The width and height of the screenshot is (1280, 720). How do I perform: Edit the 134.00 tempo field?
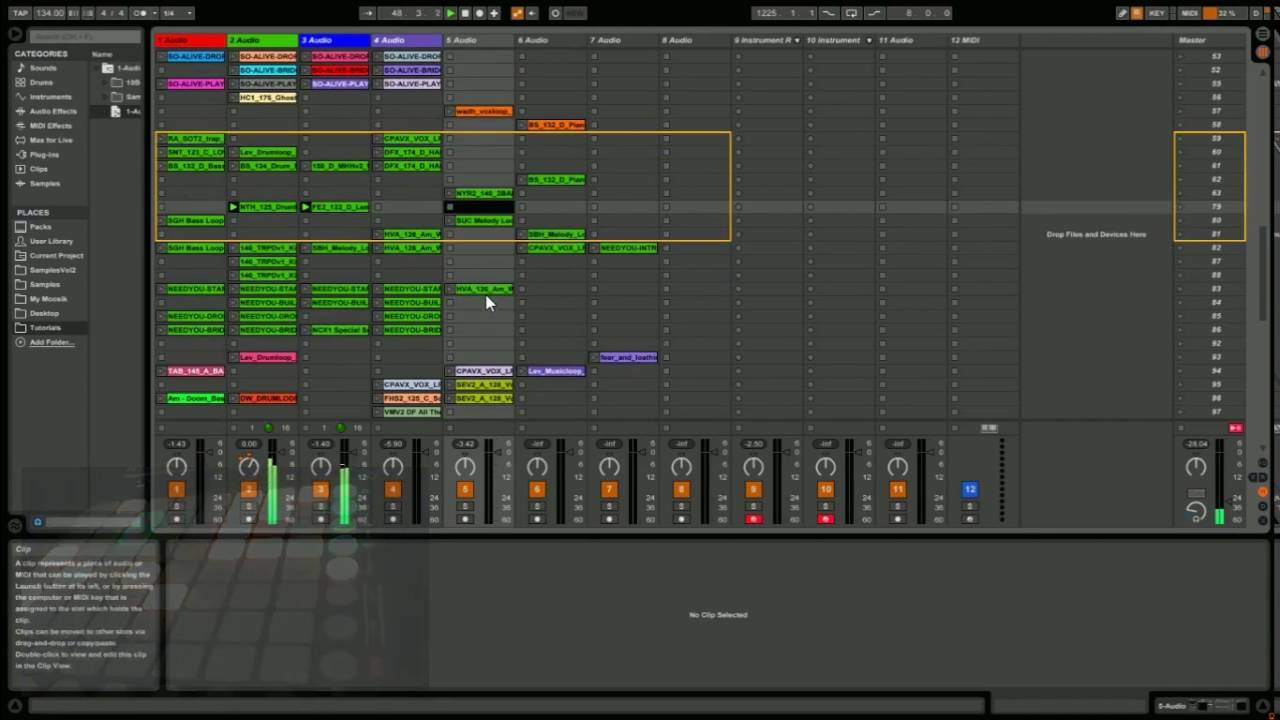(x=49, y=13)
